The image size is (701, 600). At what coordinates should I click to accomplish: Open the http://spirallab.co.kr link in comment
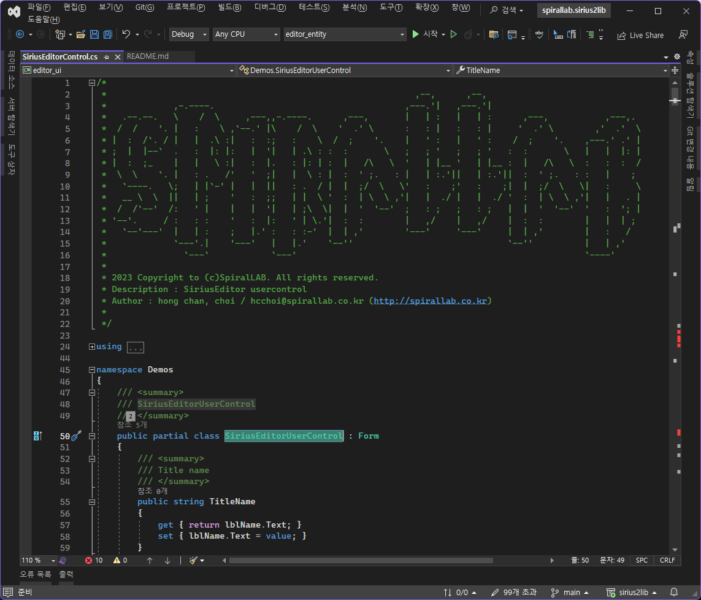click(431, 300)
